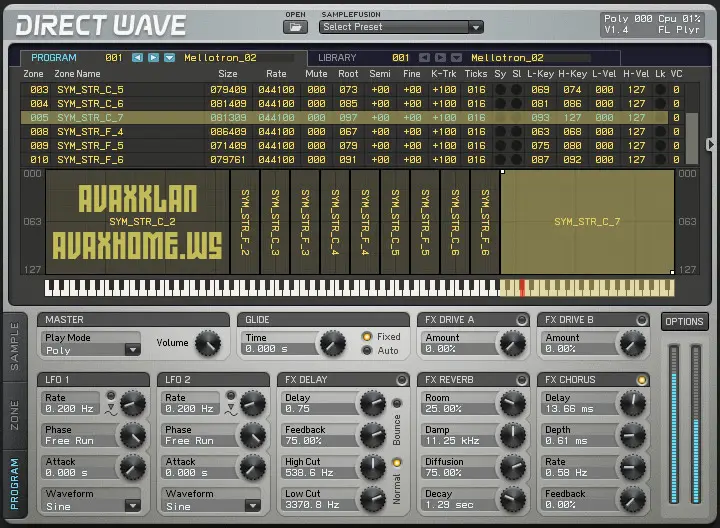720x528 pixels.
Task: Expand the side panel arrow at right edge
Action: 710,145
